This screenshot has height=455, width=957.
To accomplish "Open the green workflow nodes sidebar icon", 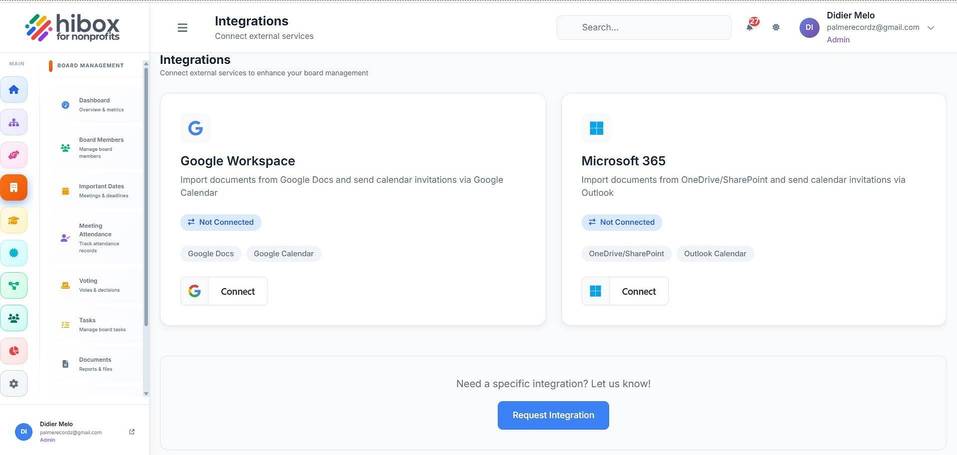I will coord(13,285).
